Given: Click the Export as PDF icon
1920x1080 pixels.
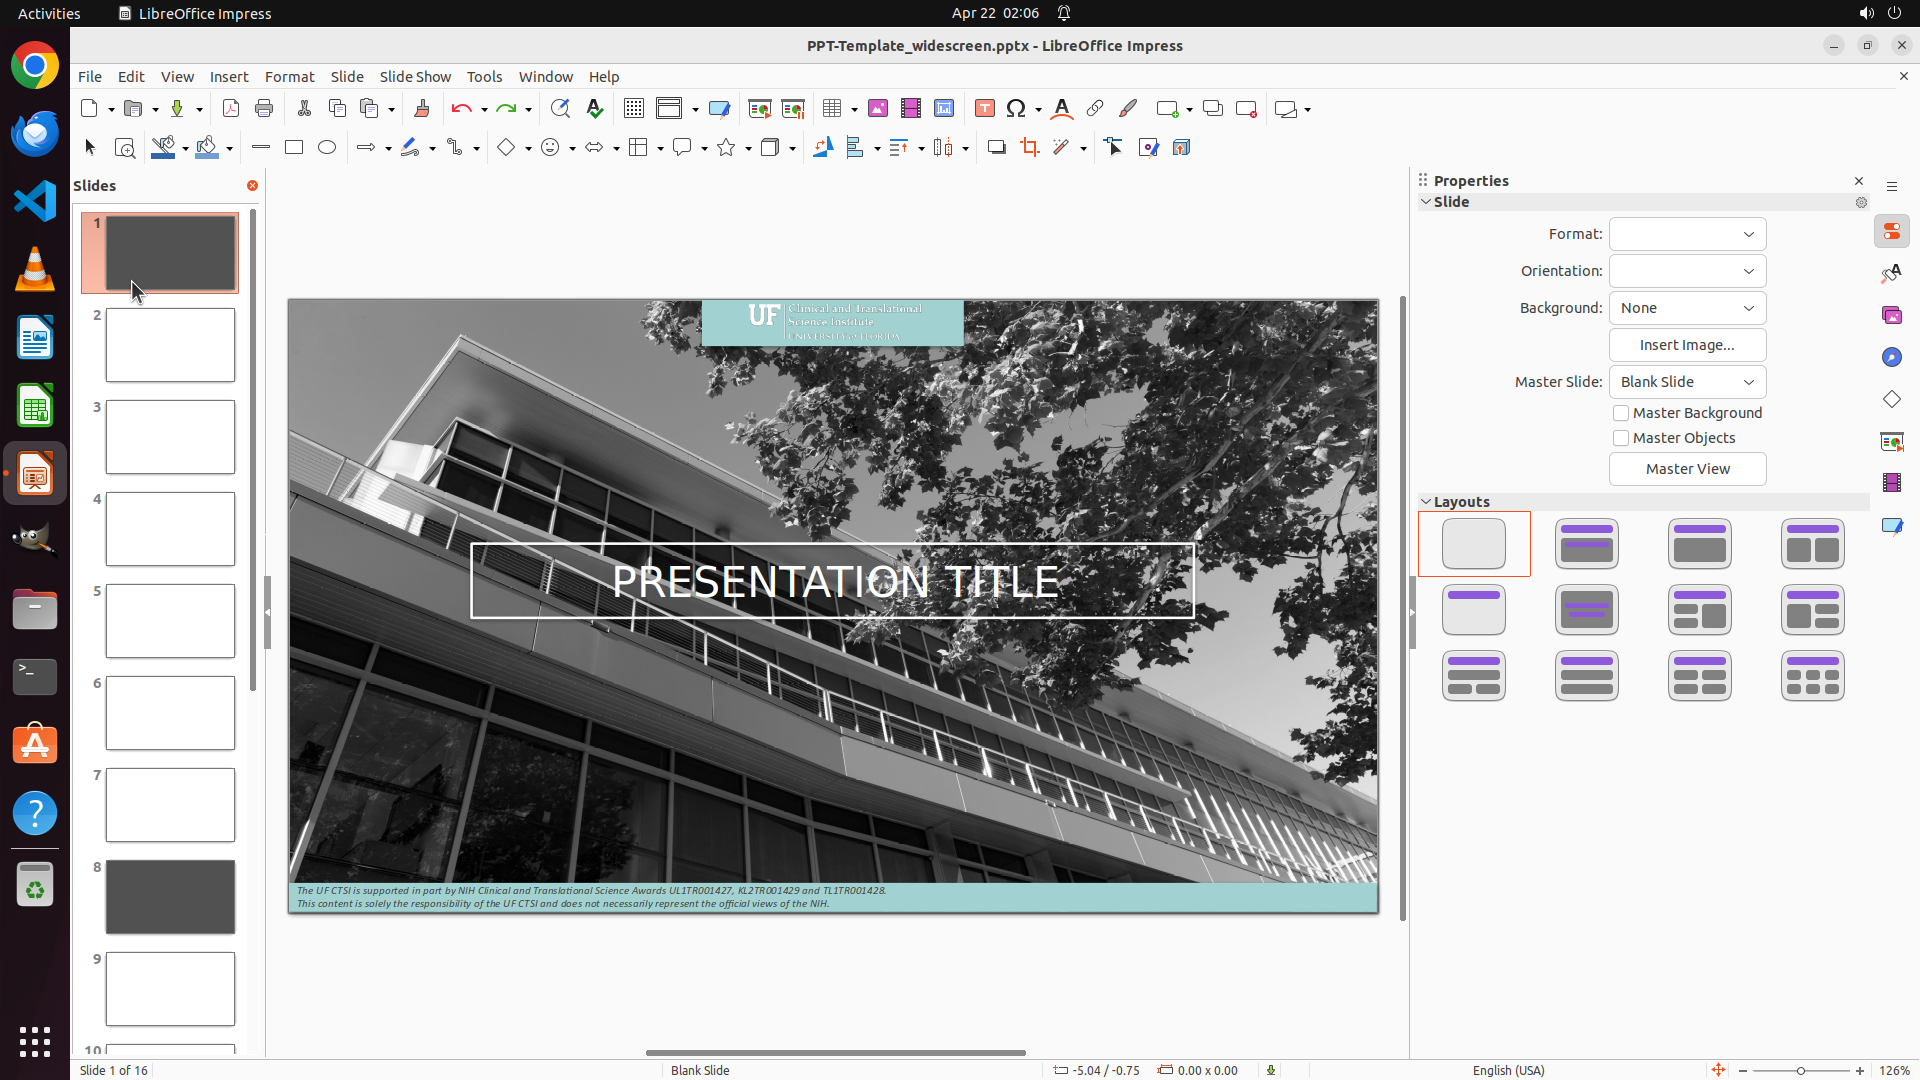Looking at the screenshot, I should click(231, 109).
